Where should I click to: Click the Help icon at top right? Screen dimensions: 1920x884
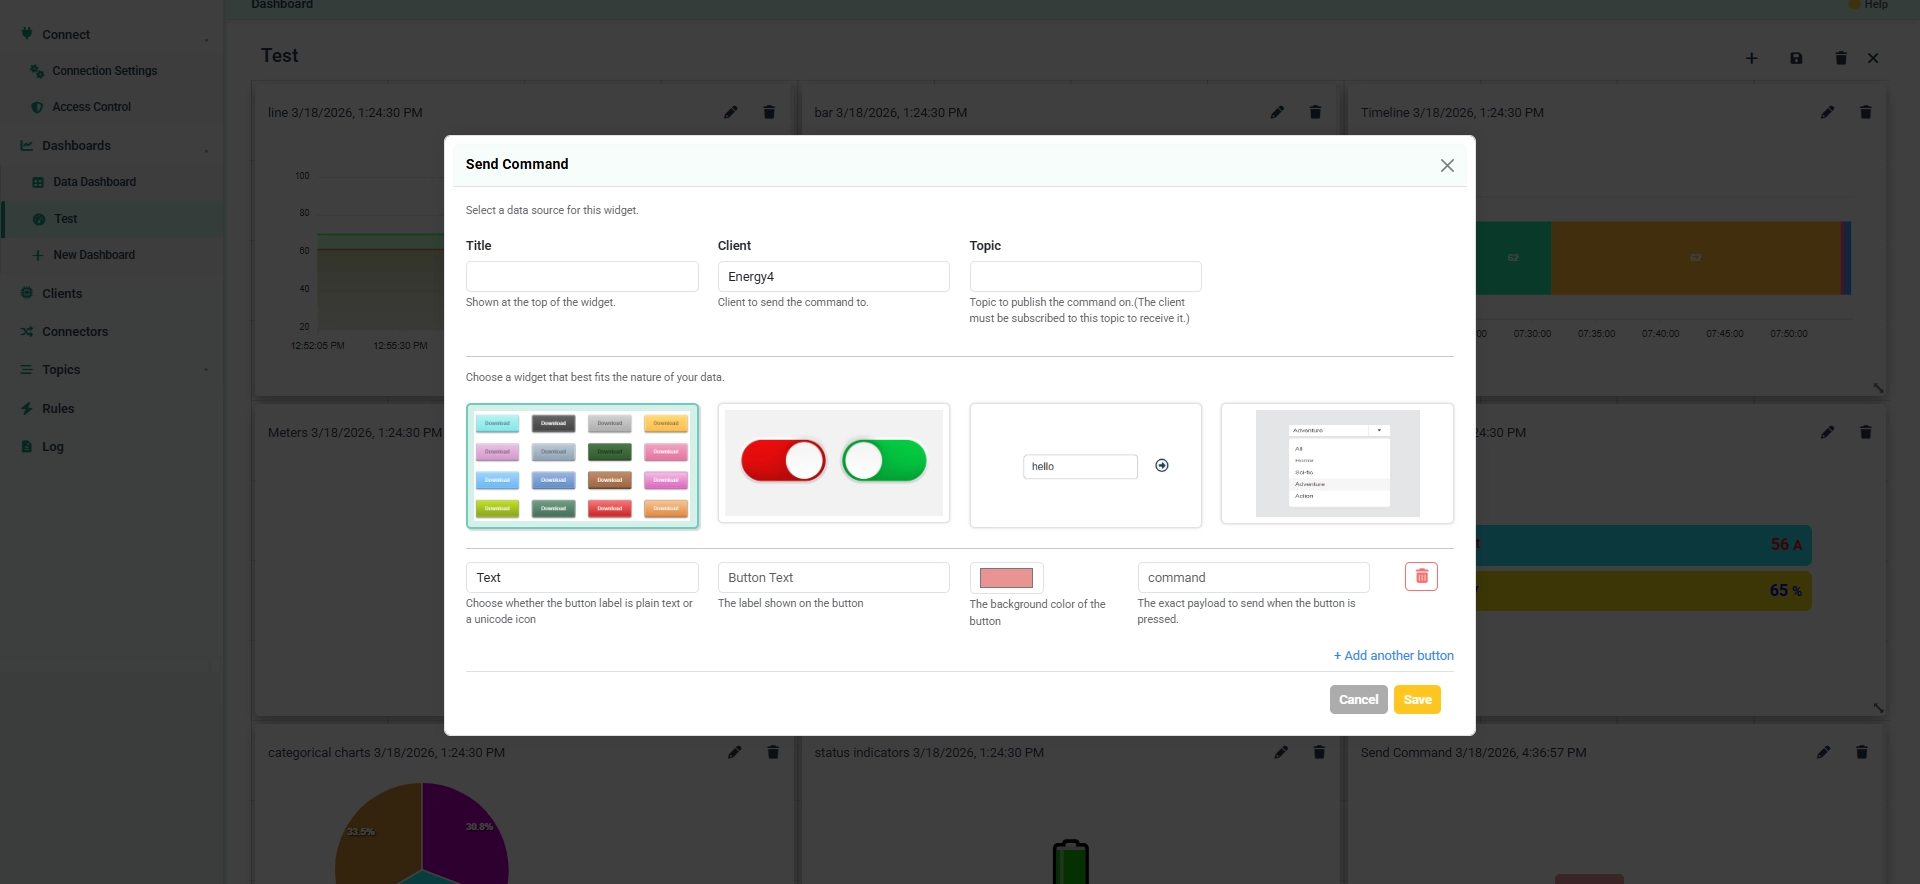[1854, 4]
